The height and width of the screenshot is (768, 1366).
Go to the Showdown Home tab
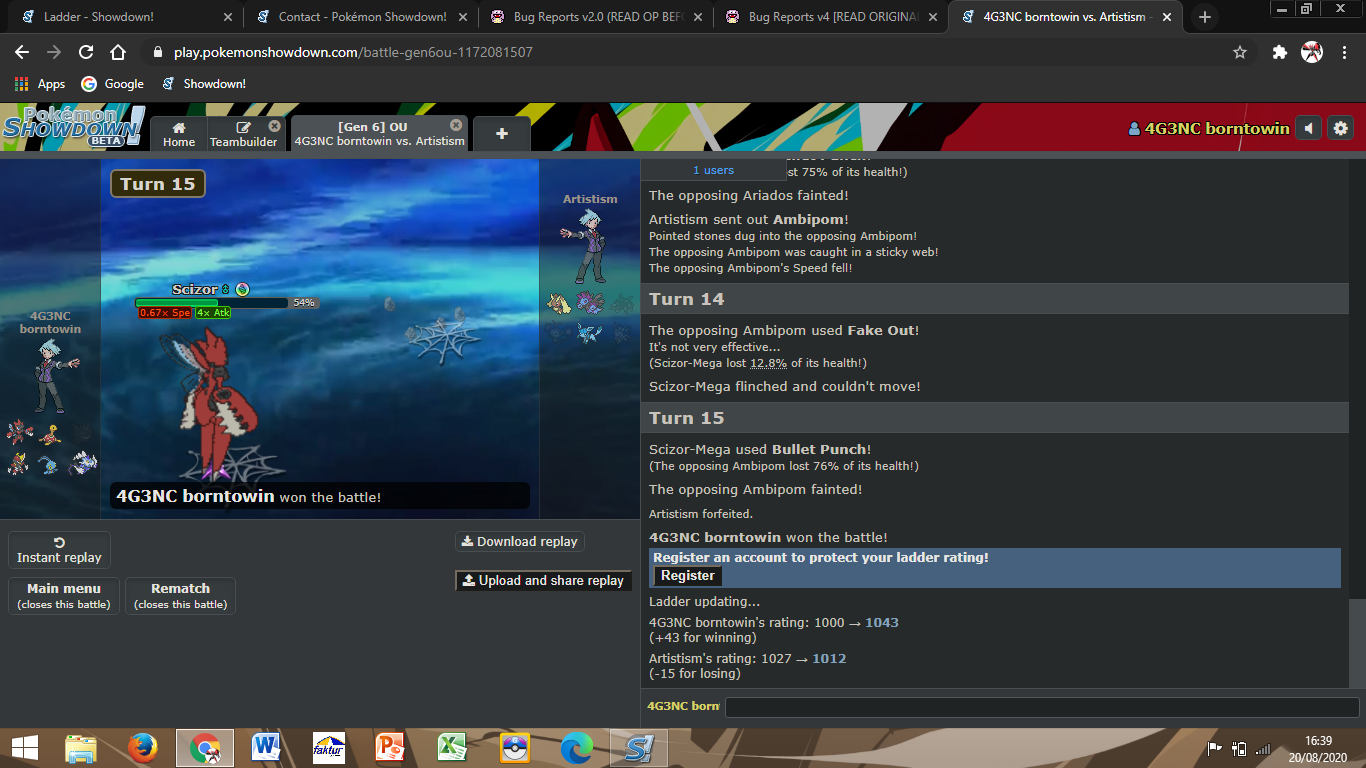point(179,134)
